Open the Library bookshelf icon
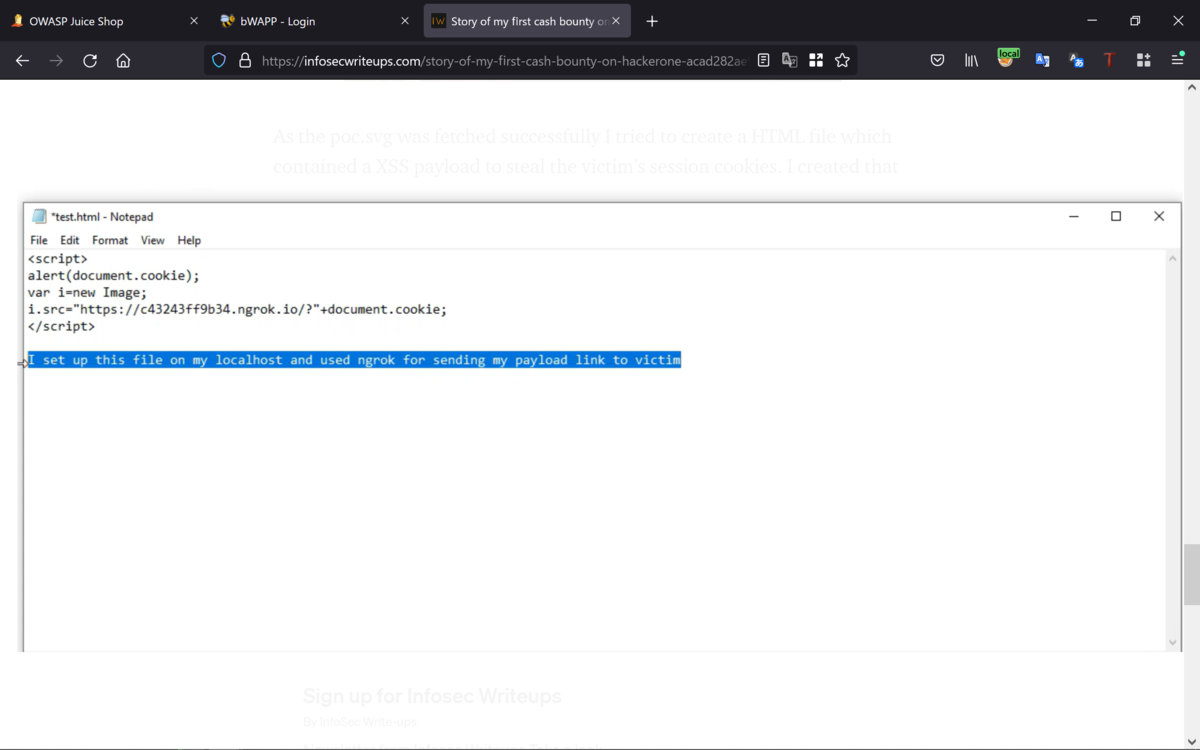 point(971,61)
